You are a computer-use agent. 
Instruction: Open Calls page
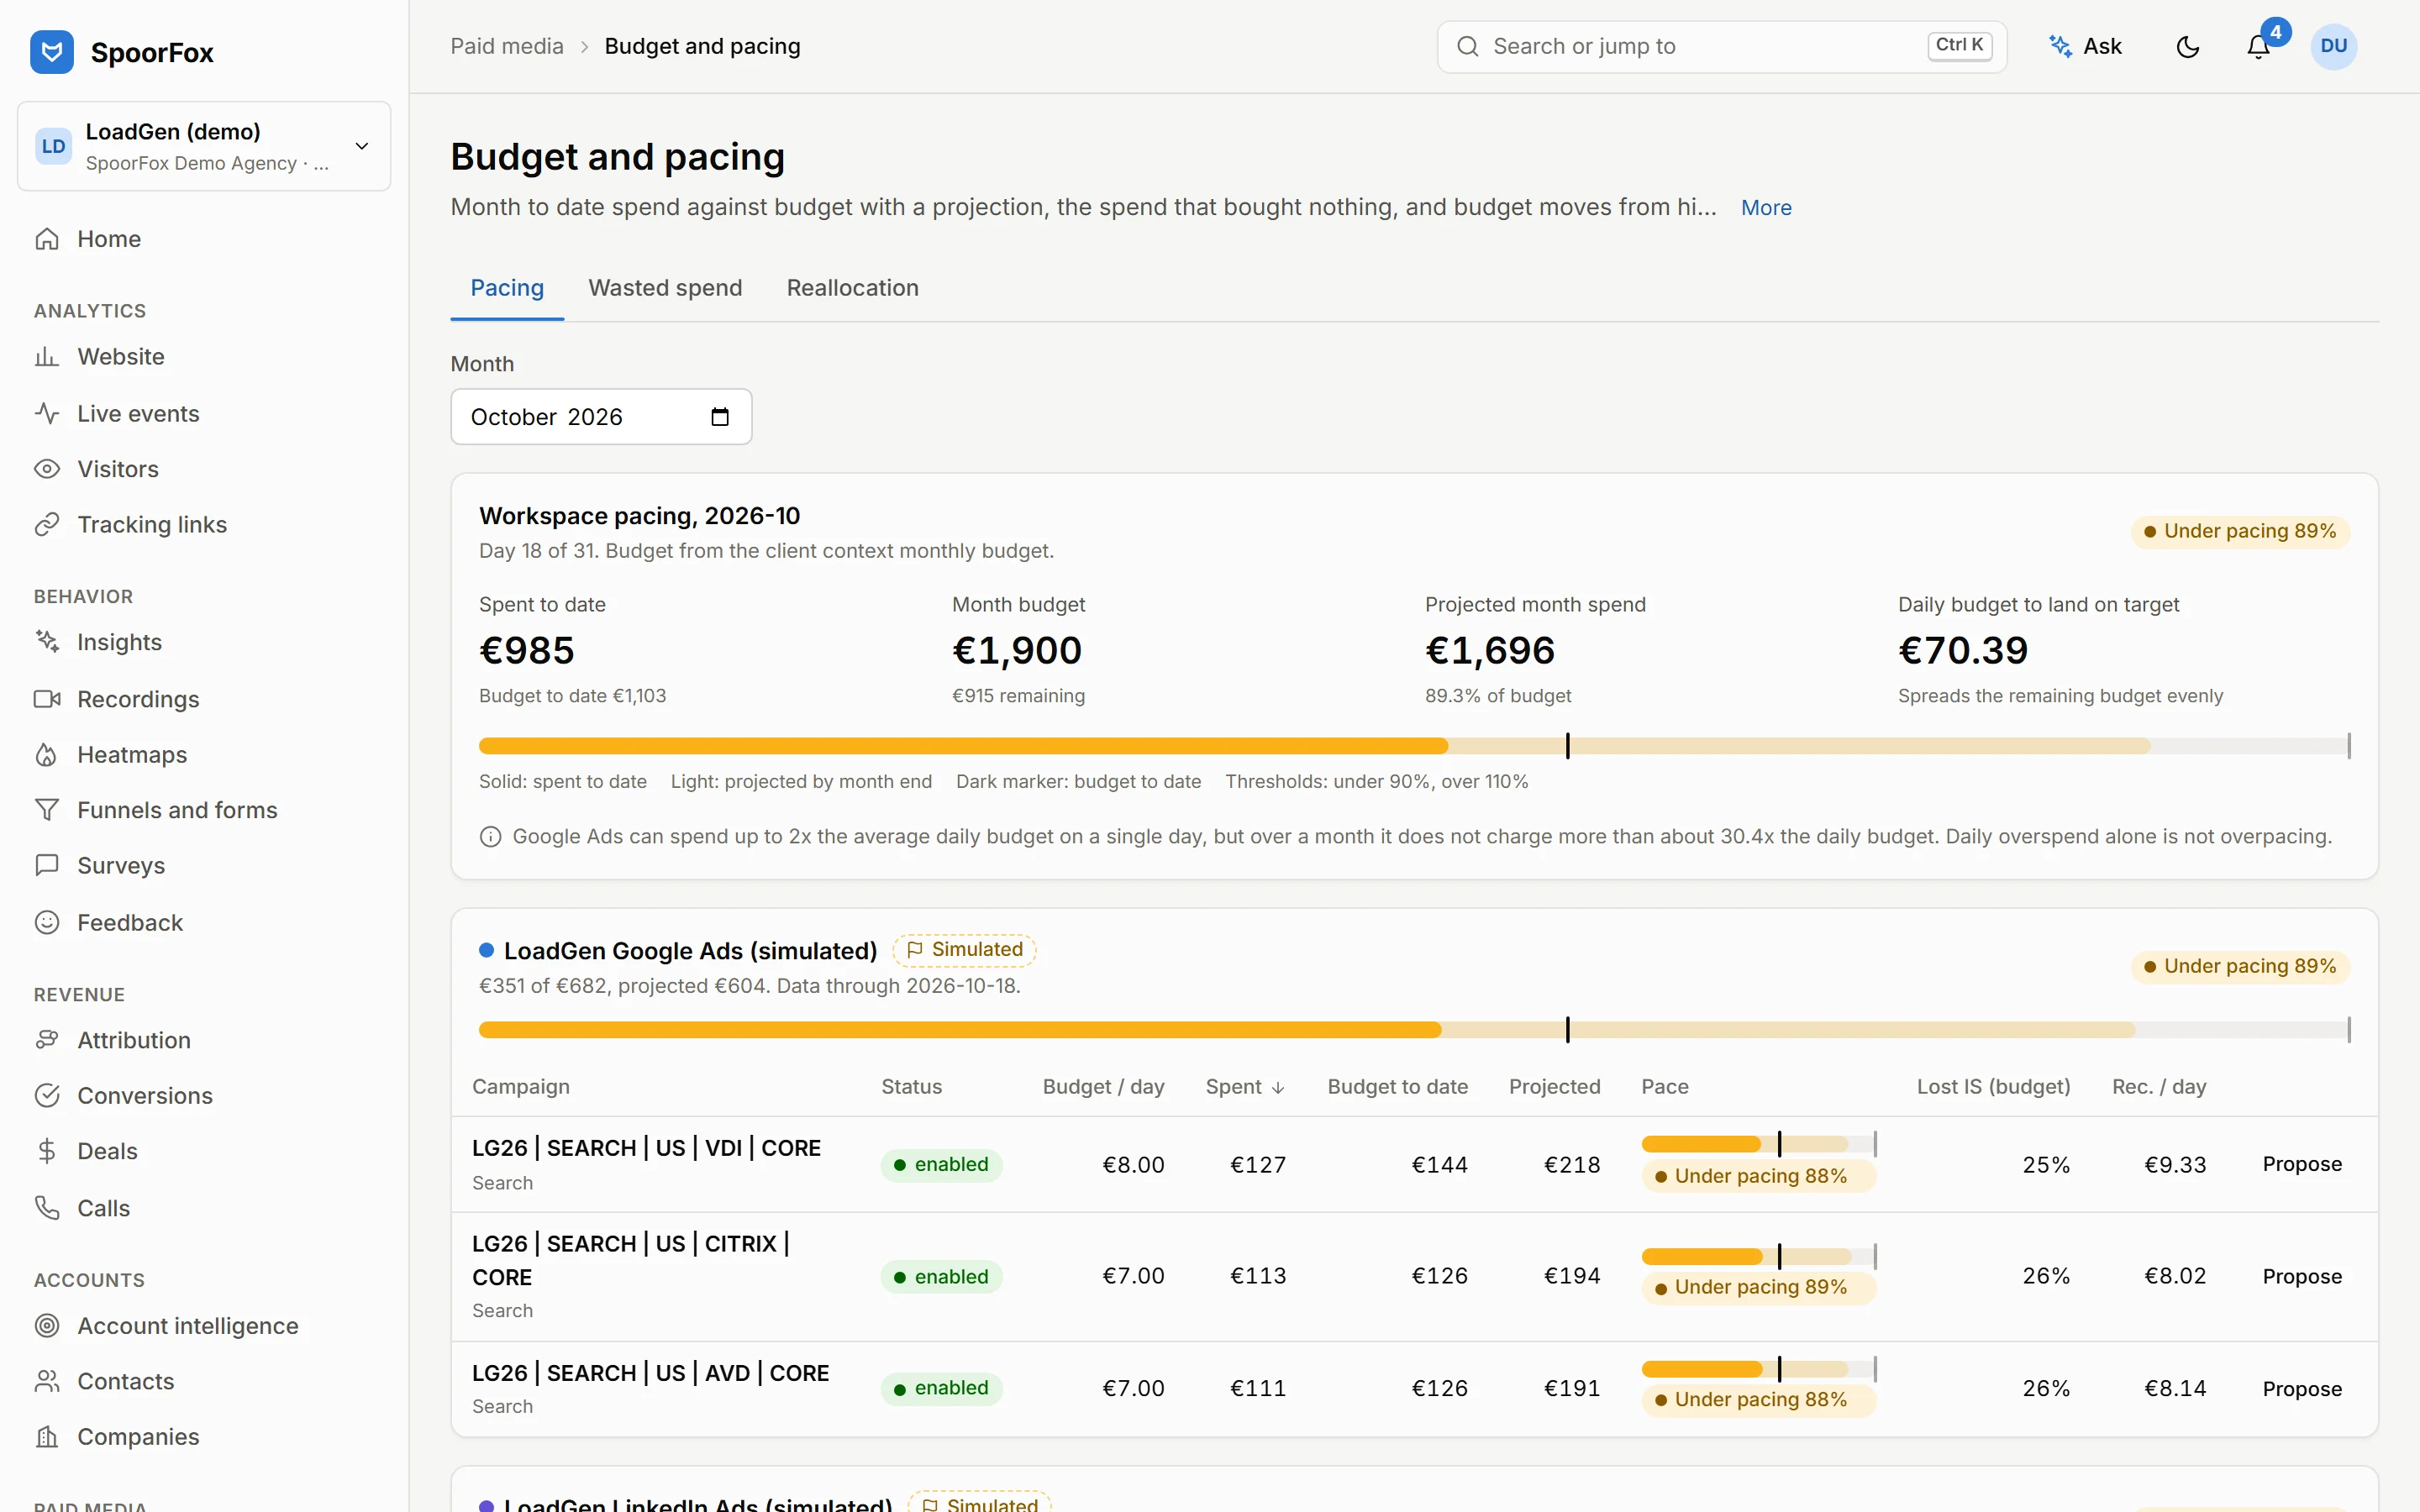[204, 1208]
